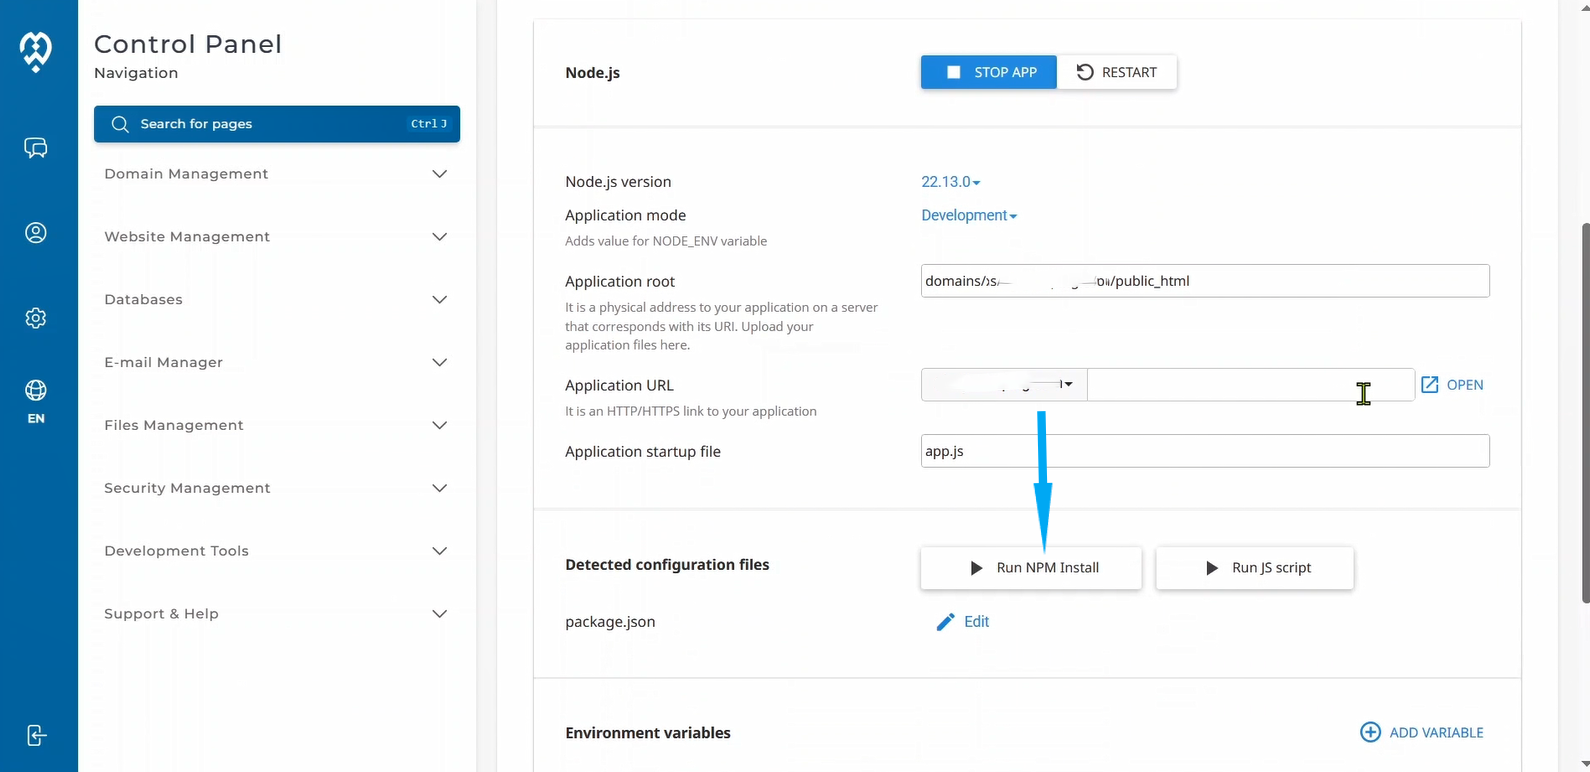
Task: Expand the Databases navigation section
Action: (275, 300)
